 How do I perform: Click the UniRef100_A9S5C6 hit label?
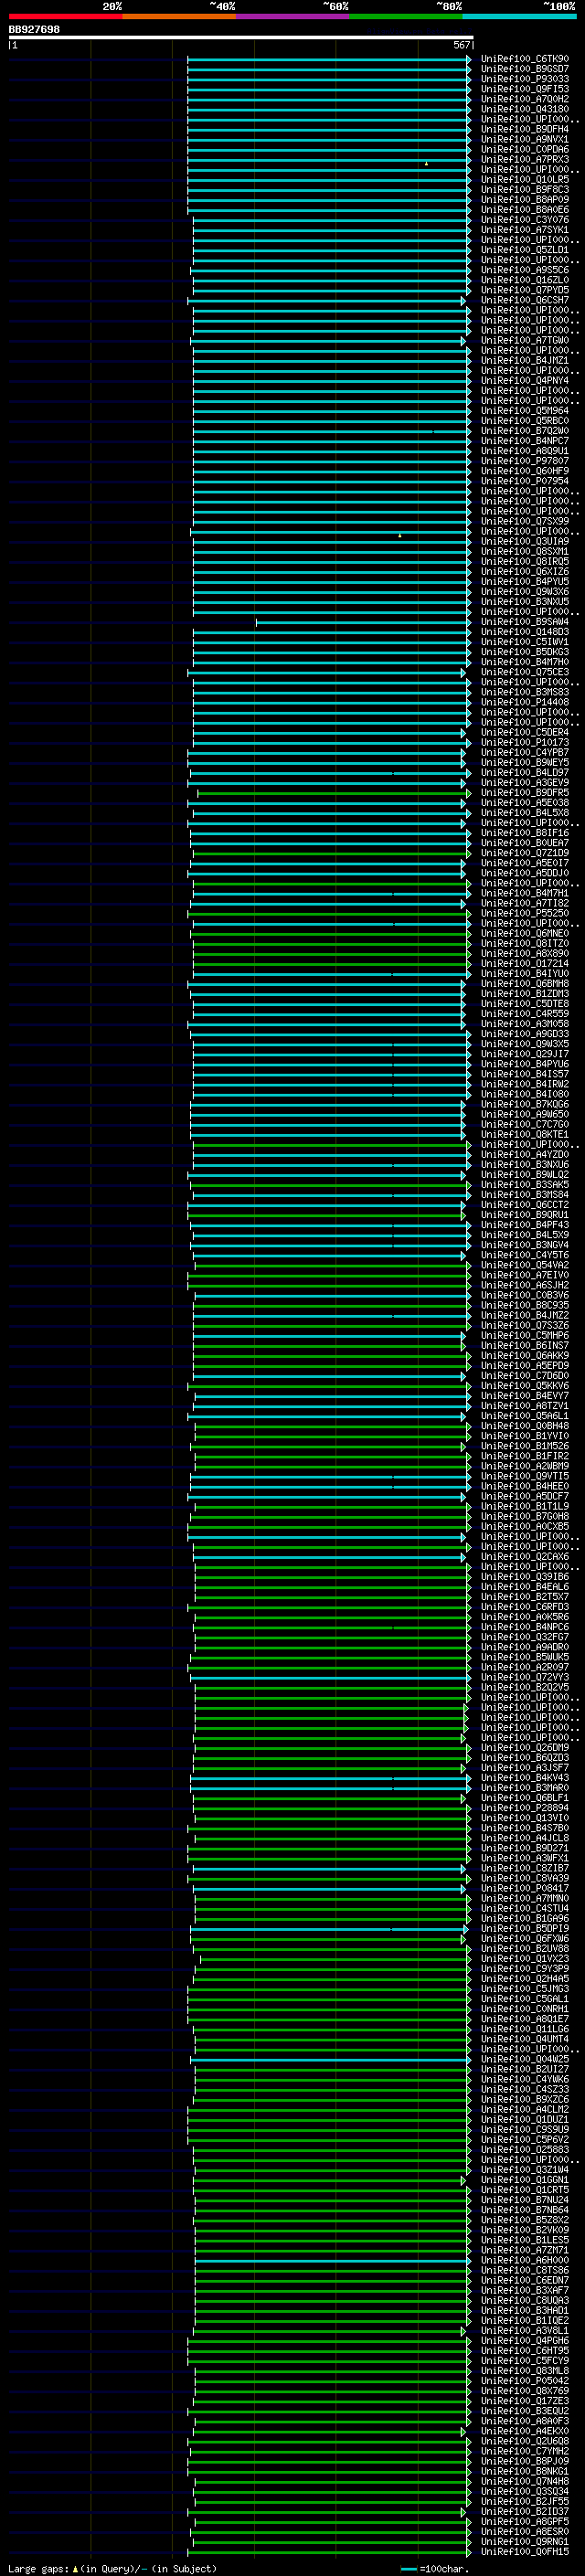click(x=524, y=270)
